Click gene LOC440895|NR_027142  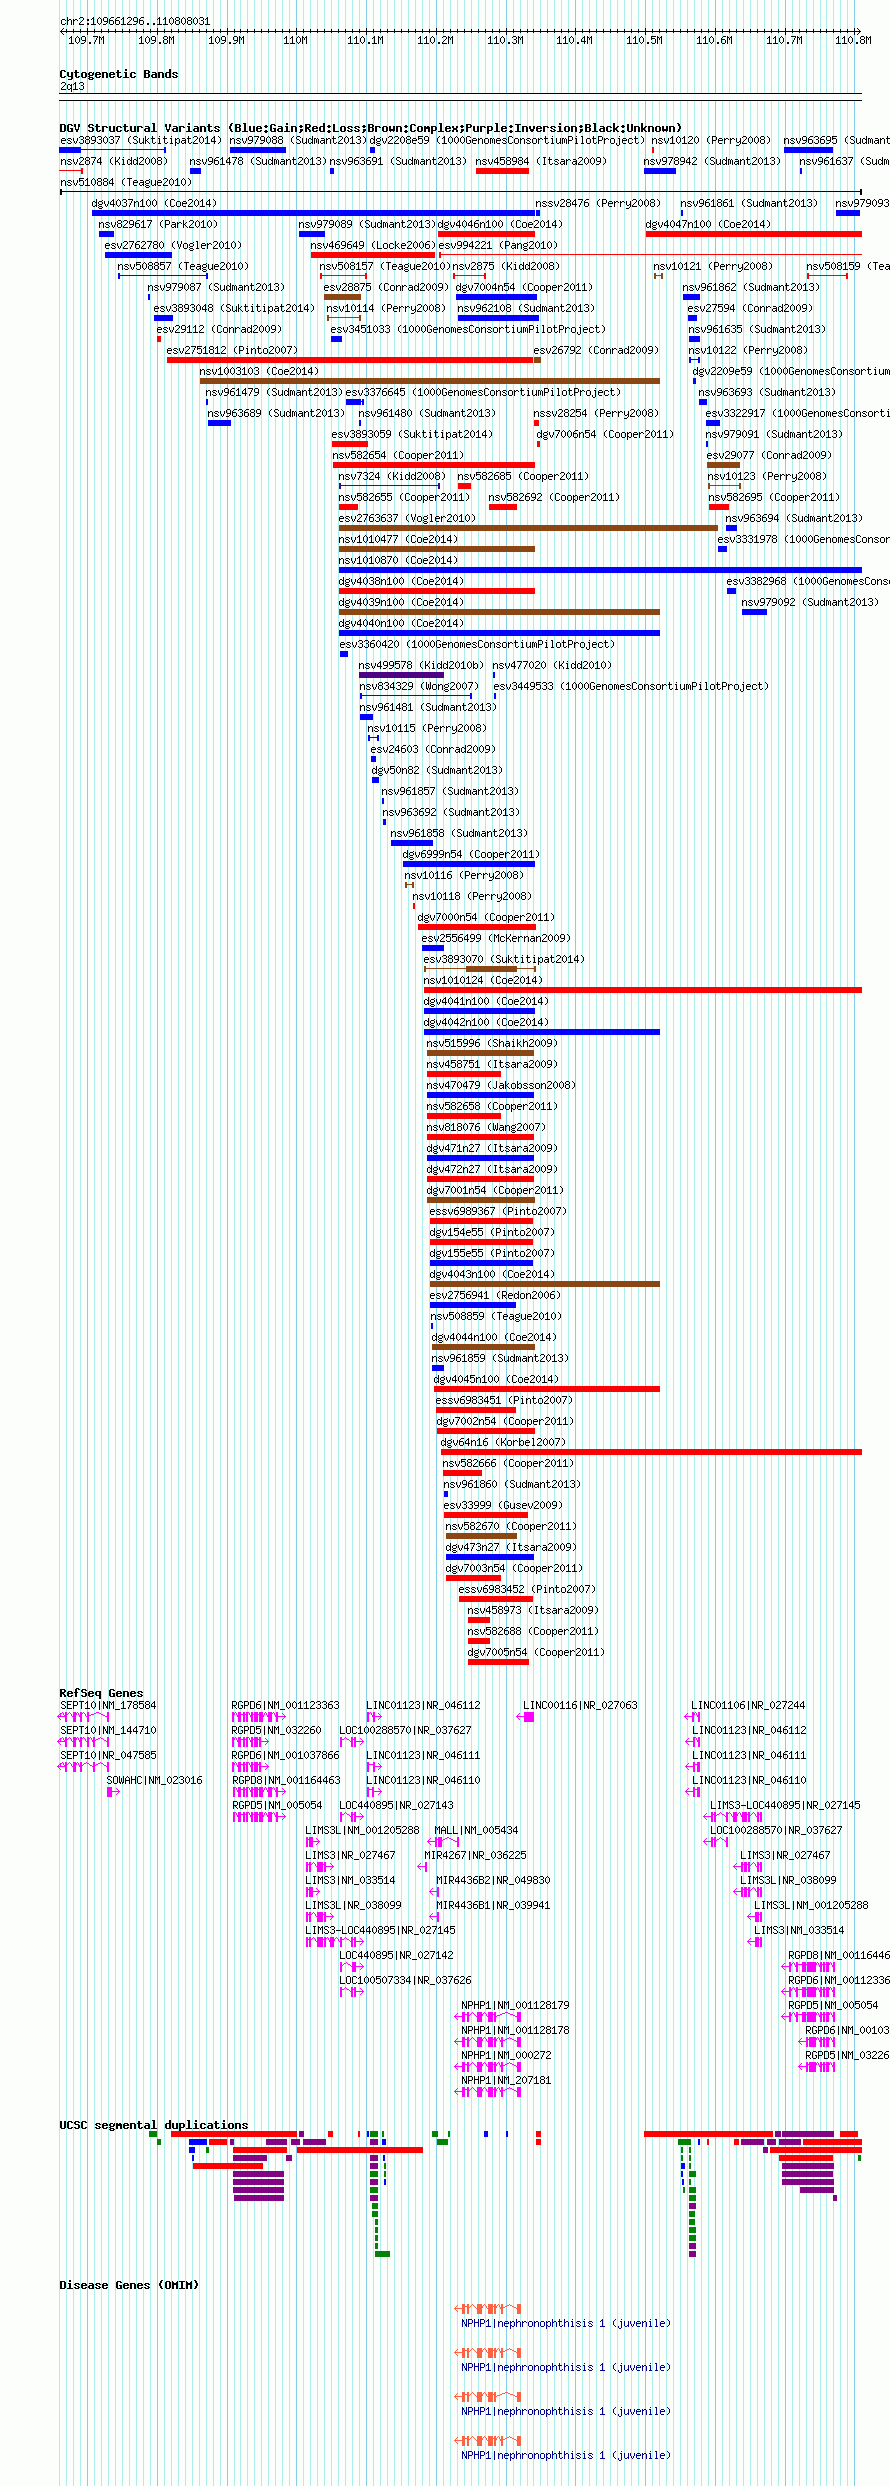pos(396,1955)
